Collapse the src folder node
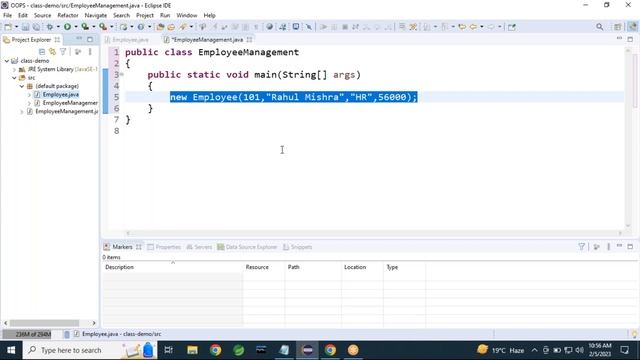 pos(15,78)
